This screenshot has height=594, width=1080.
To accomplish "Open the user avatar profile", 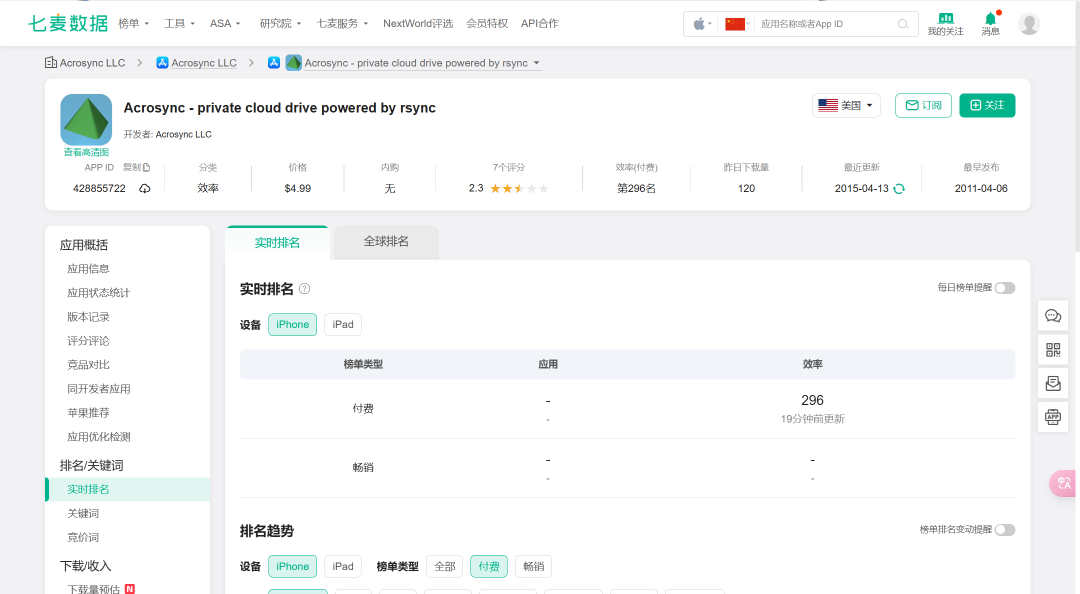I will (1029, 23).
